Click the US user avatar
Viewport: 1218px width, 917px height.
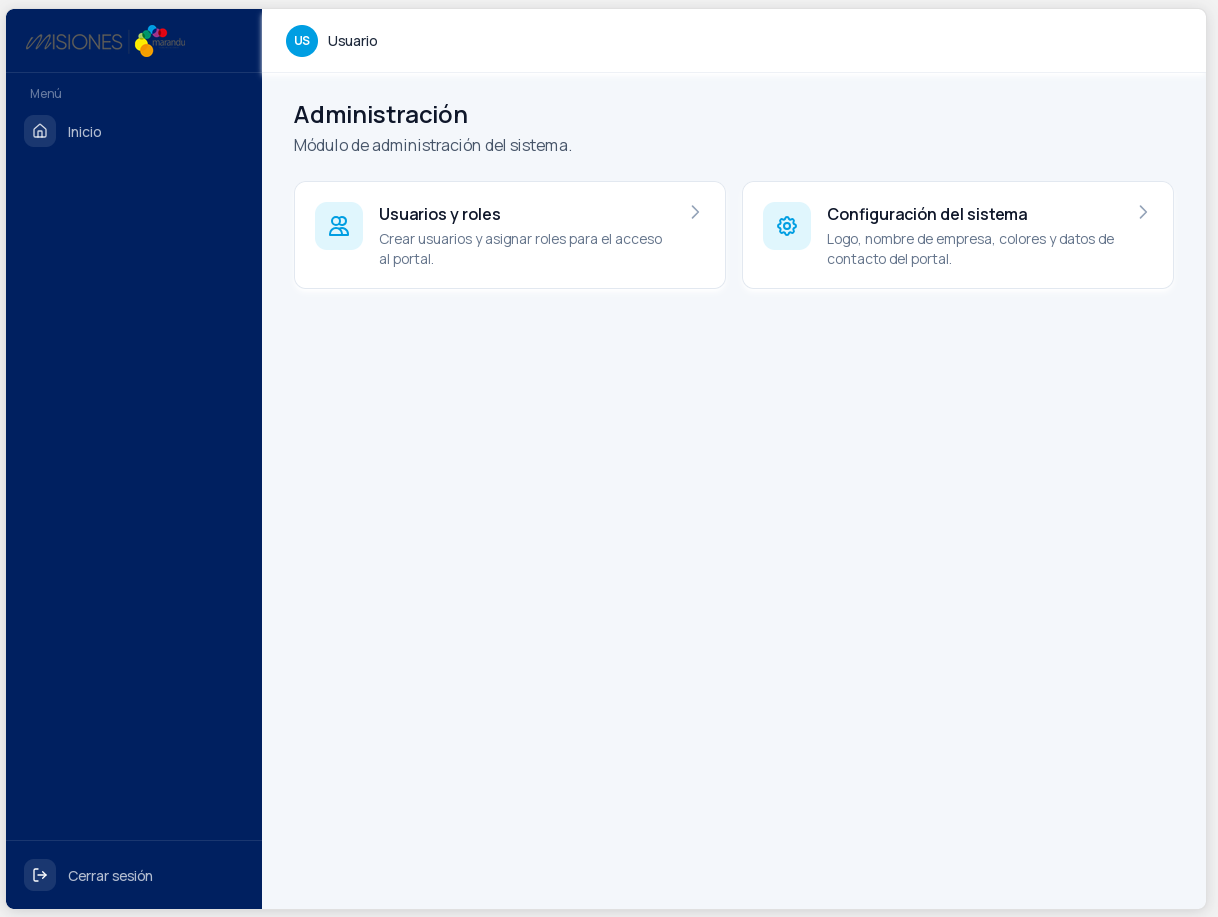(x=302, y=41)
